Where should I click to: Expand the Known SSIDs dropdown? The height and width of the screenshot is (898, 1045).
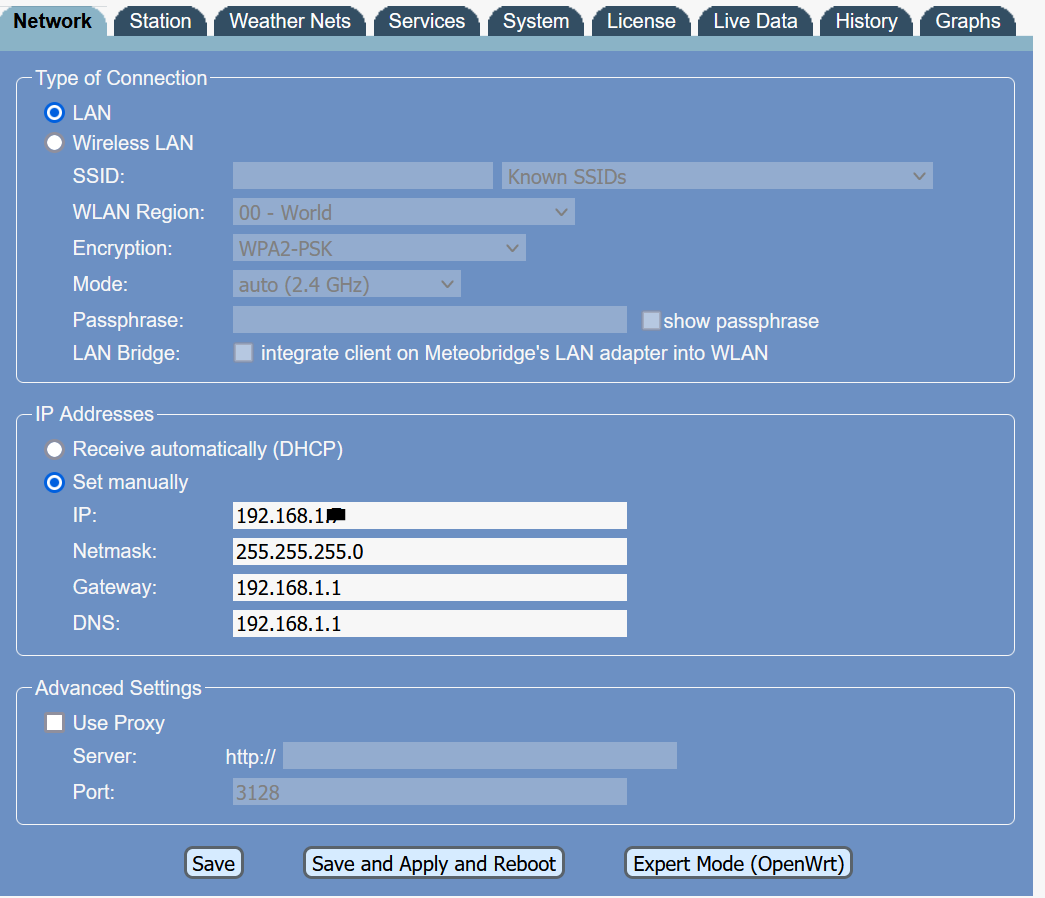(716, 177)
